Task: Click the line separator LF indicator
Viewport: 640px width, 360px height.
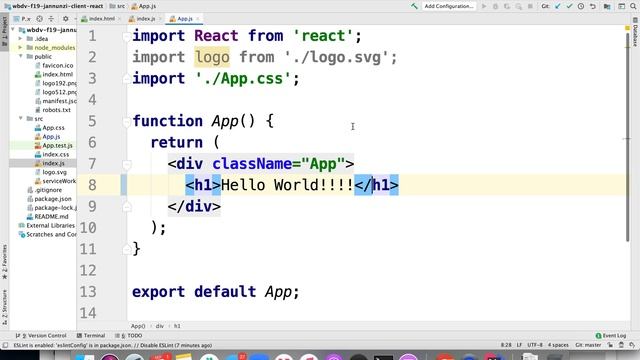Action: [519, 345]
